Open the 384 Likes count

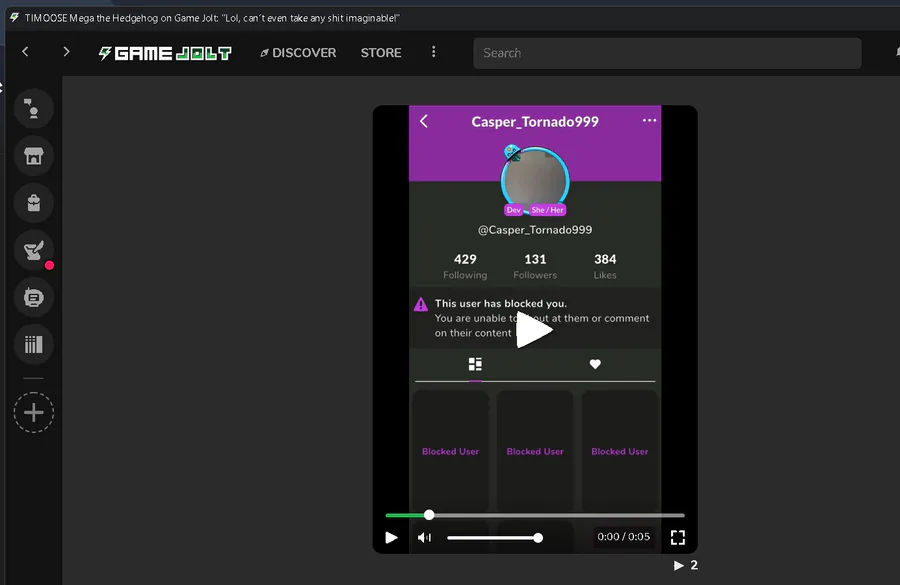pyautogui.click(x=605, y=266)
